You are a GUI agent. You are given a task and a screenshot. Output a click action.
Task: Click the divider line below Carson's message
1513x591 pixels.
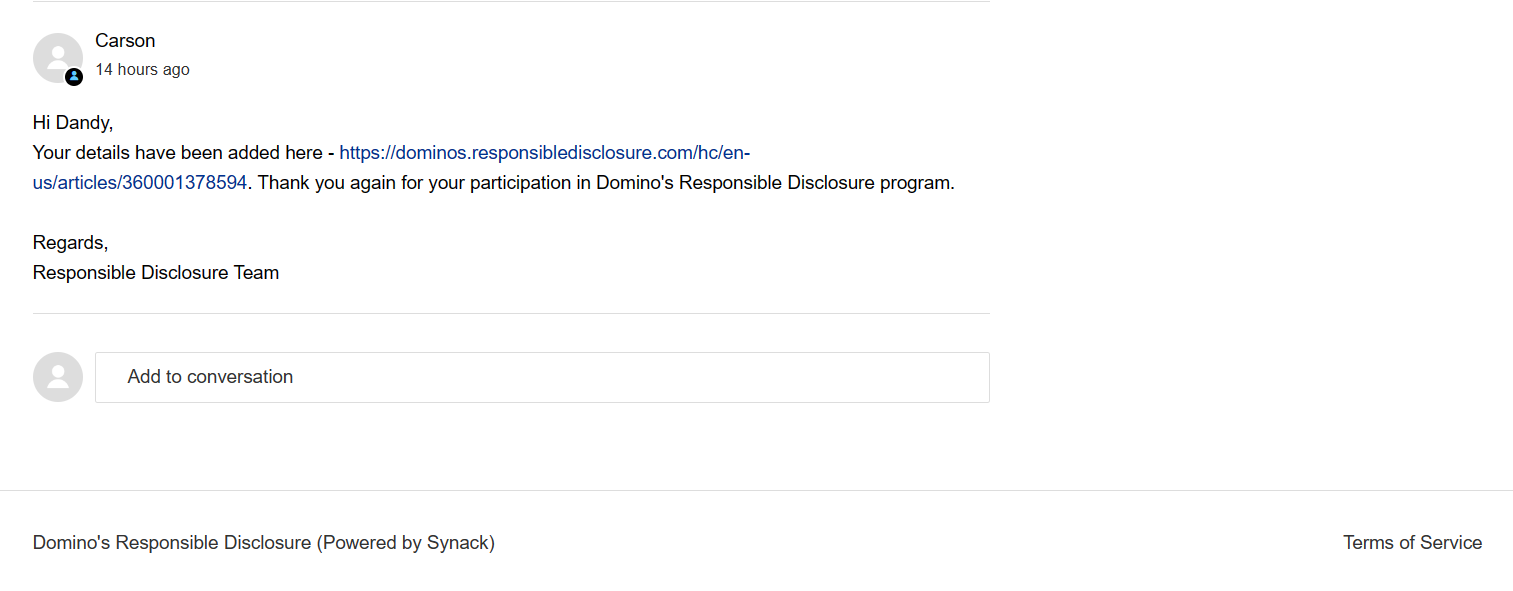pos(511,313)
